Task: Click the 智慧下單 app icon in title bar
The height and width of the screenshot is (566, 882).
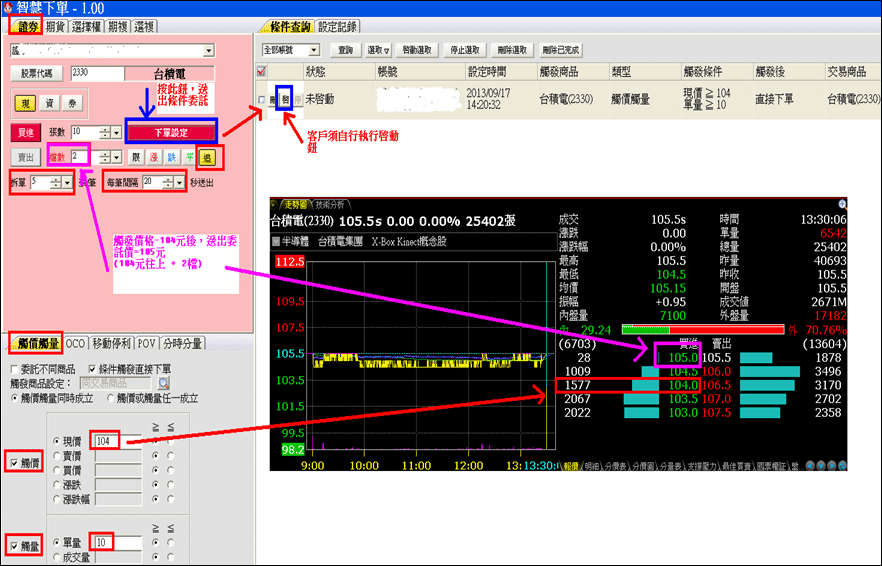Action: [x=7, y=8]
